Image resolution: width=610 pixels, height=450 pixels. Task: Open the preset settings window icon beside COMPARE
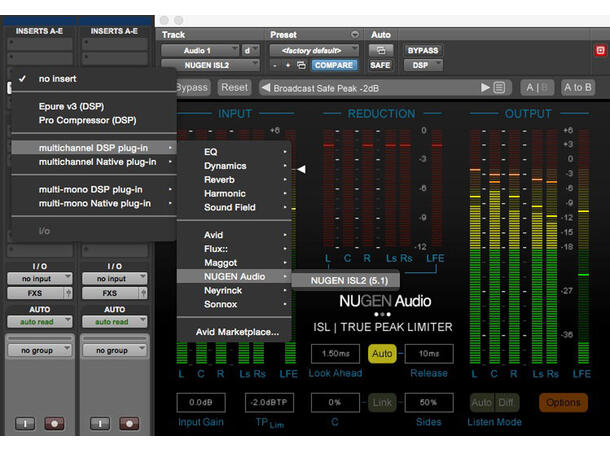click(301, 65)
